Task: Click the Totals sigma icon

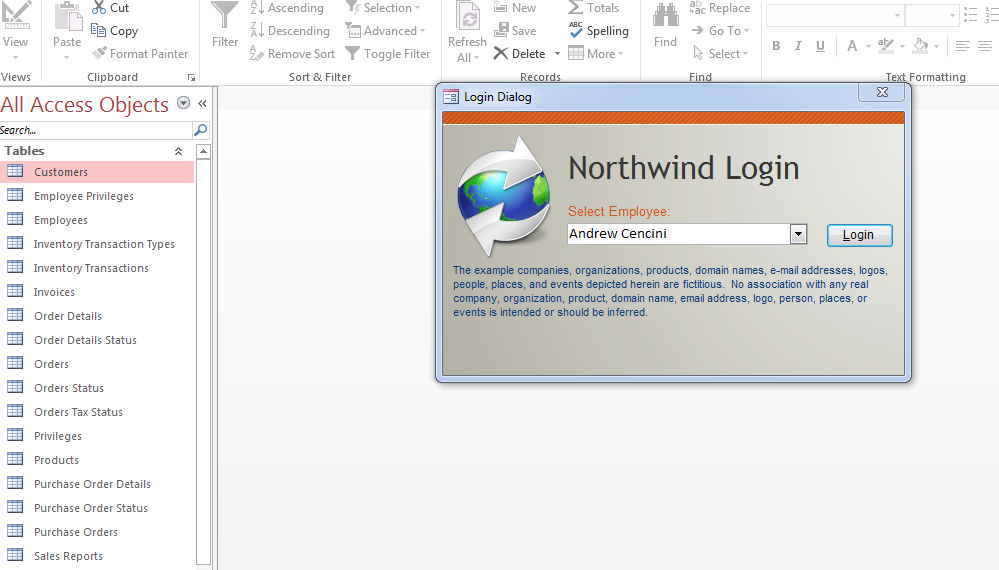Action: 576,8
